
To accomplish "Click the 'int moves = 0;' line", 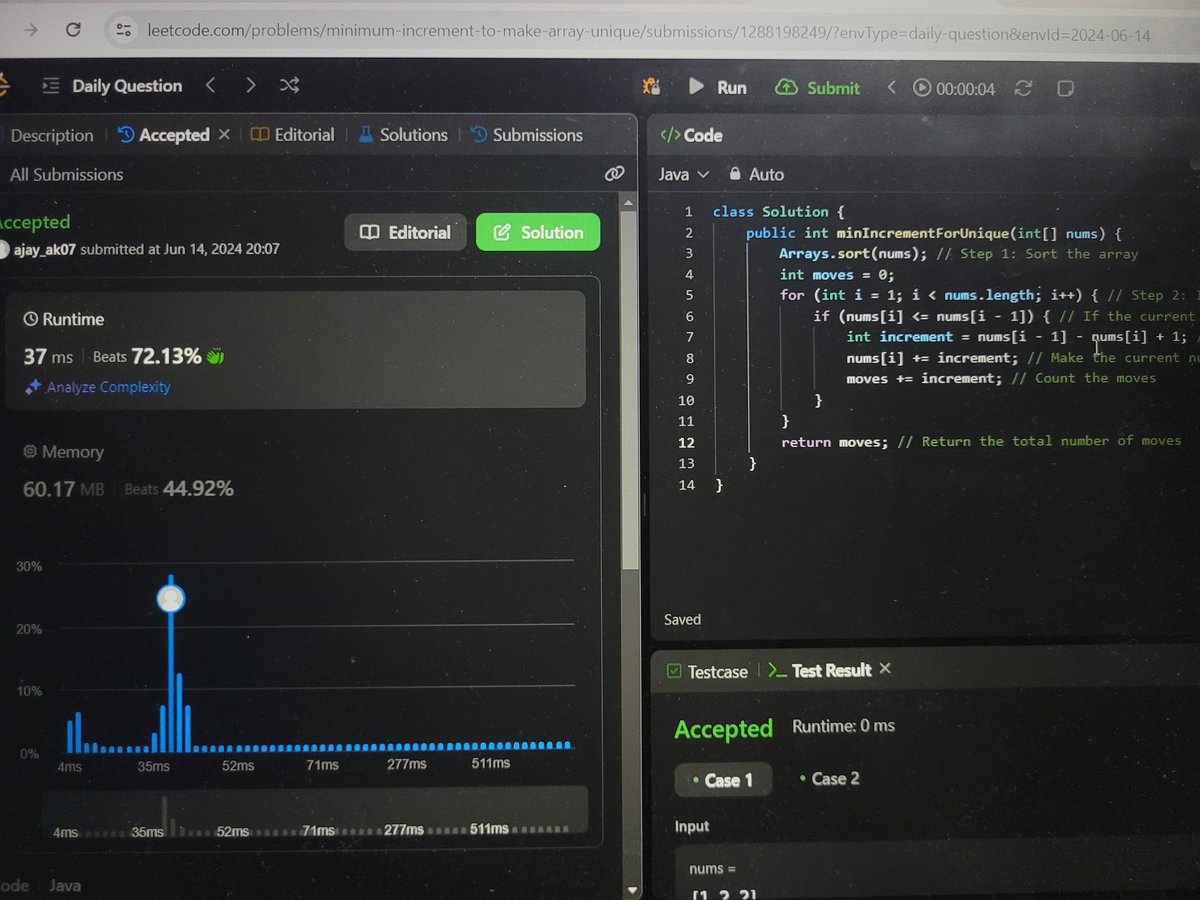I will (836, 275).
